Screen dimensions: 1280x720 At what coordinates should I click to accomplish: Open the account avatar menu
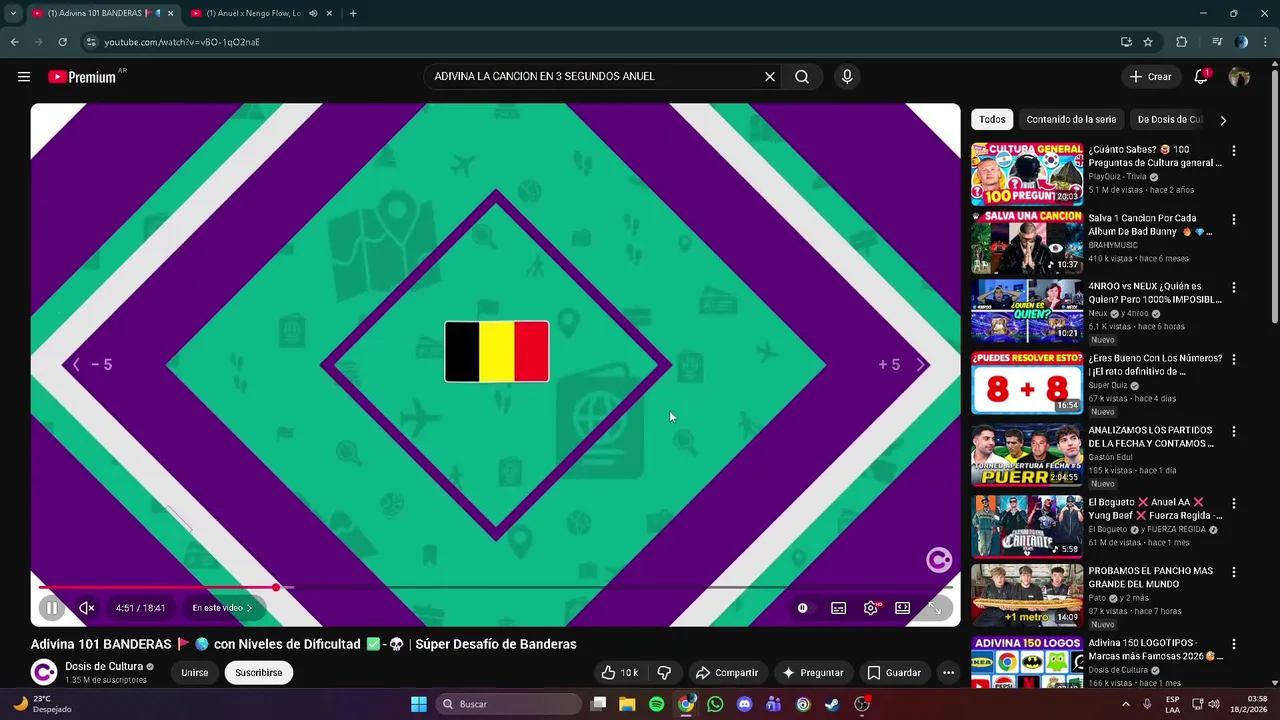[x=1239, y=77]
